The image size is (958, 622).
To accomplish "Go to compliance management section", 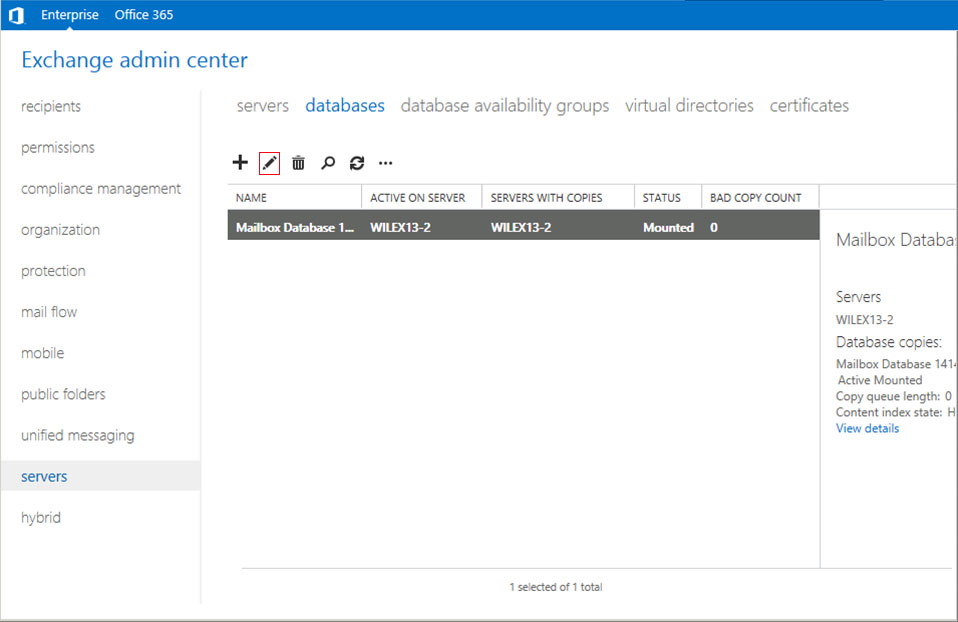I will tap(101, 189).
